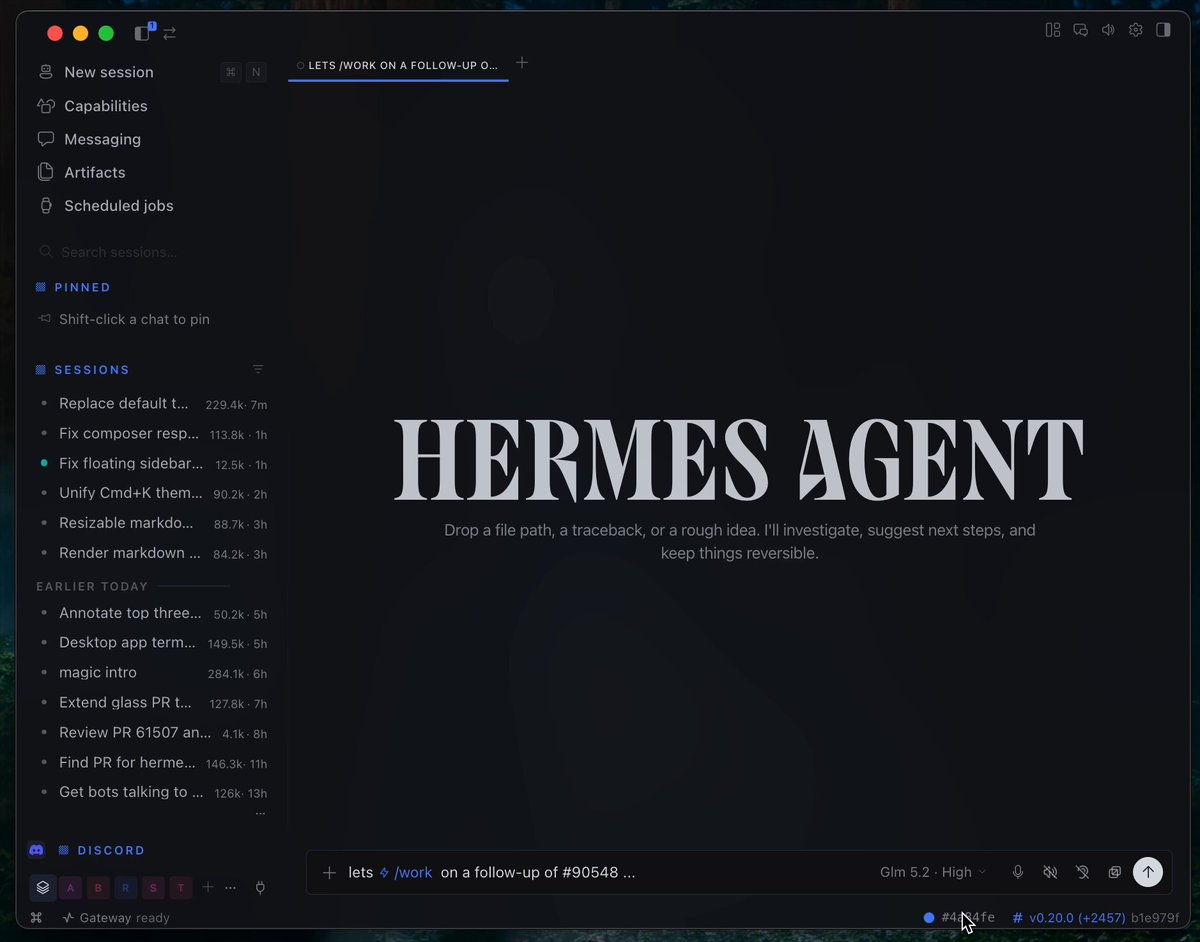The height and width of the screenshot is (942, 1200).
Task: Select profile T avatar
Action: tap(180, 887)
